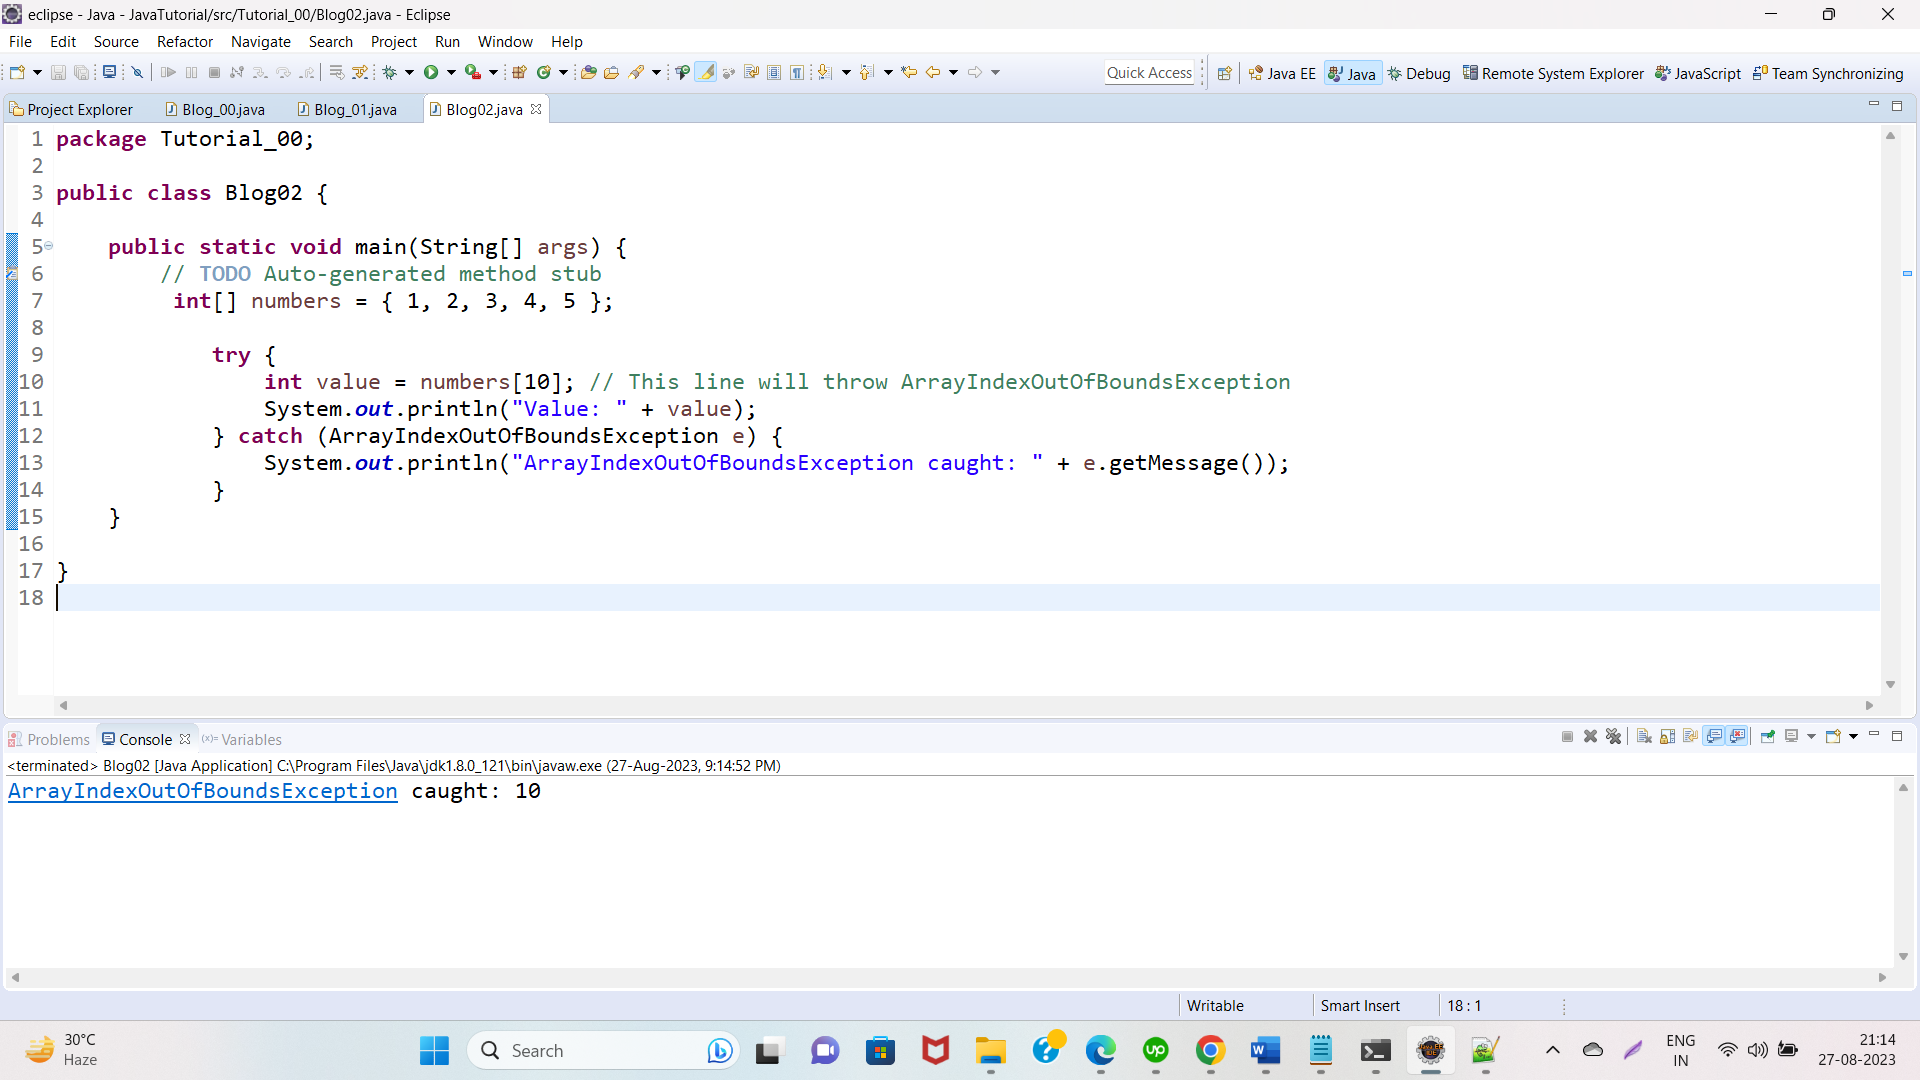Switch to the Java EE perspective
The height and width of the screenshot is (1080, 1920).
[x=1282, y=73]
